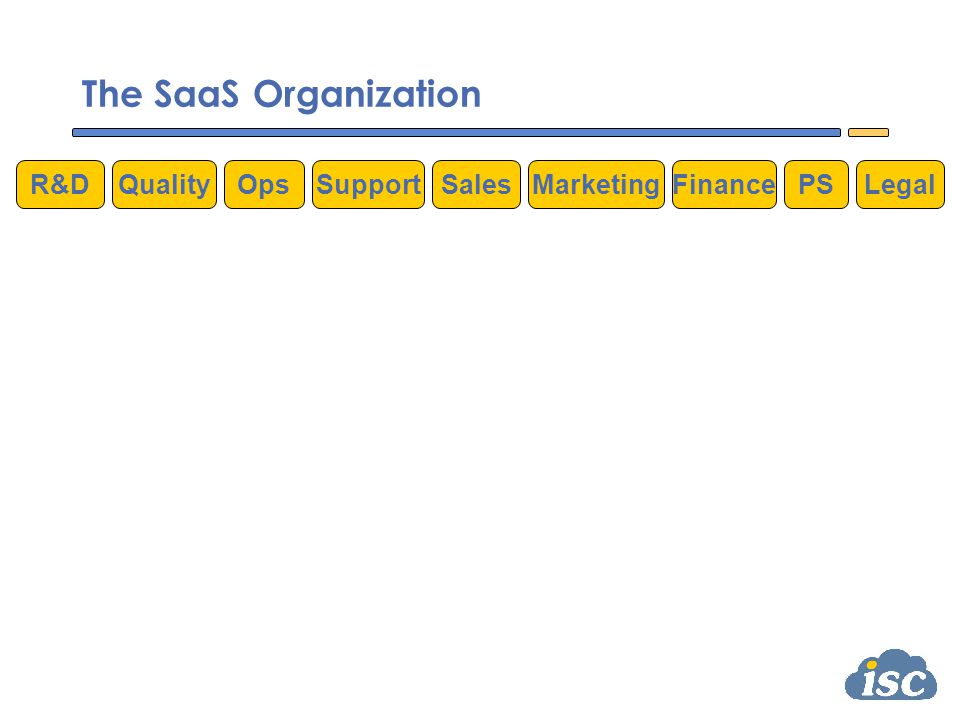Image resolution: width=960 pixels, height=720 pixels.
Task: Select the R&D department box
Action: click(61, 184)
